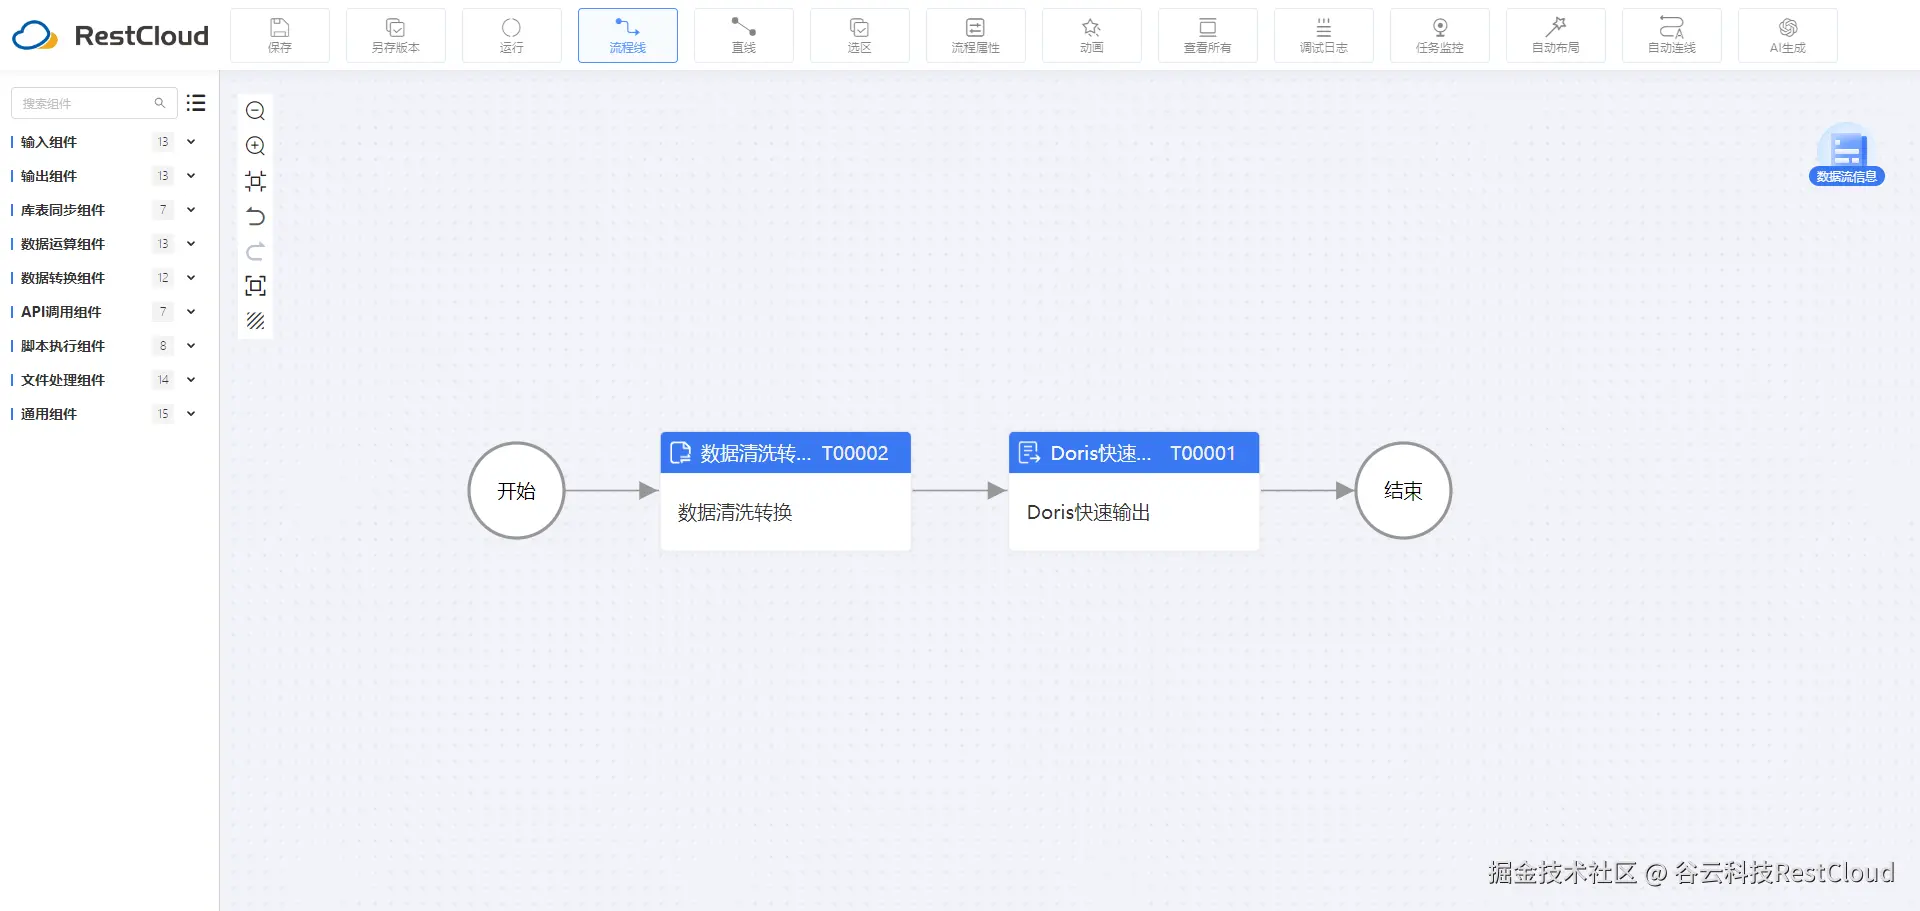Select the 直线 straight line tool
The height and width of the screenshot is (911, 1920).
744,36
